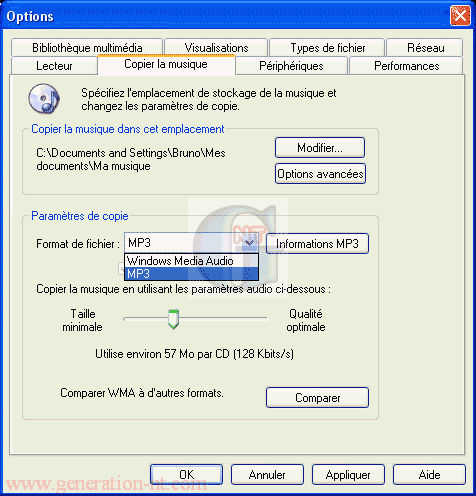476x496 pixels.
Task: Open Options avancées
Action: 320,174
